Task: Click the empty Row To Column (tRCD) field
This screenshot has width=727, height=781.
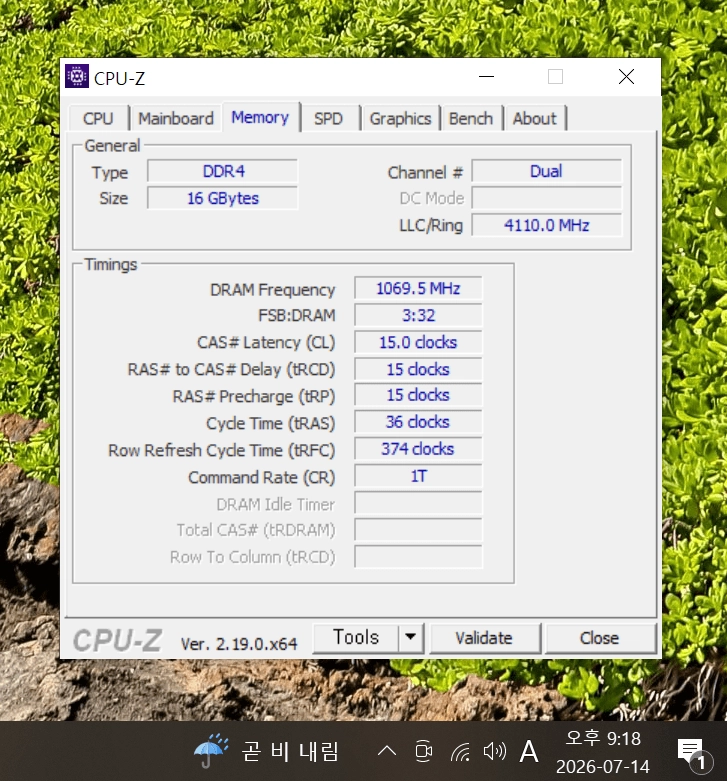Action: 418,557
